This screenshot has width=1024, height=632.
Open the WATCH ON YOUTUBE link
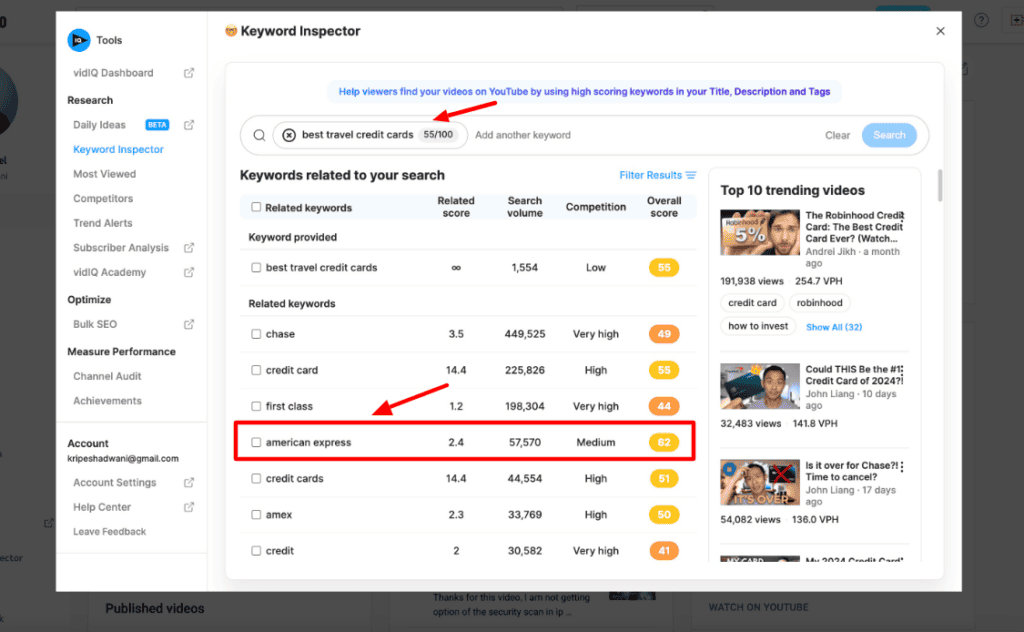click(x=761, y=606)
